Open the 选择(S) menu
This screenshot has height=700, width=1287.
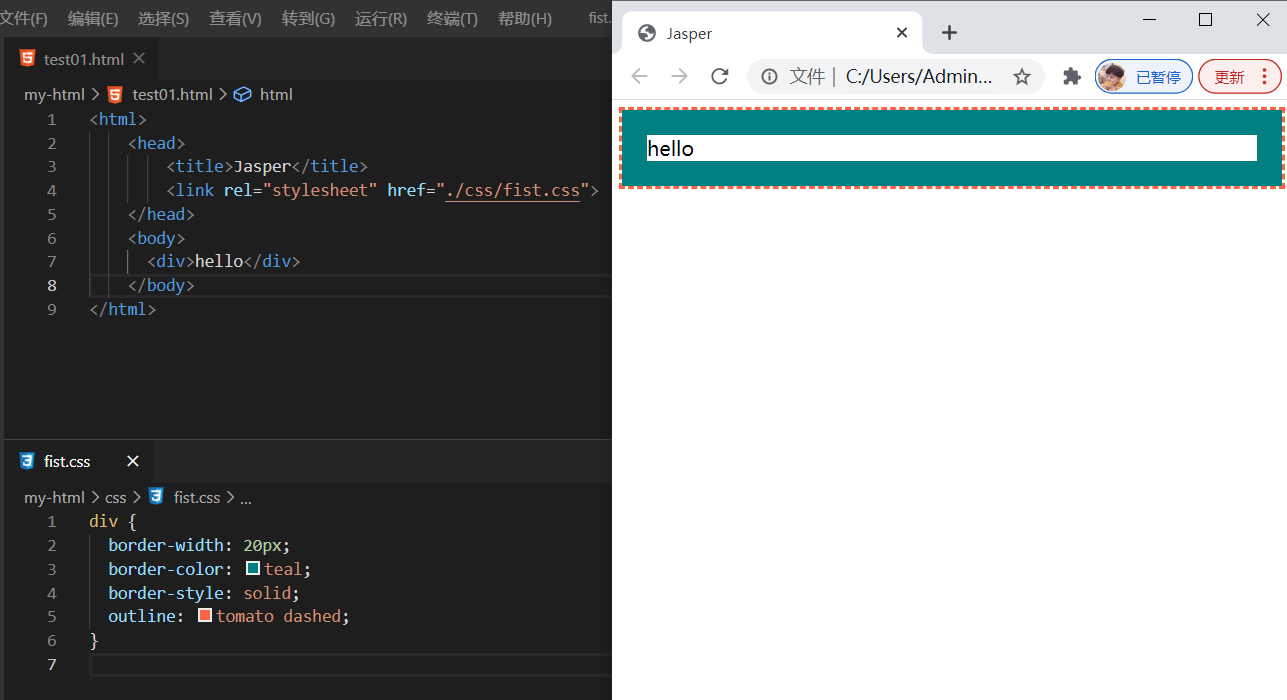pyautogui.click(x=163, y=19)
